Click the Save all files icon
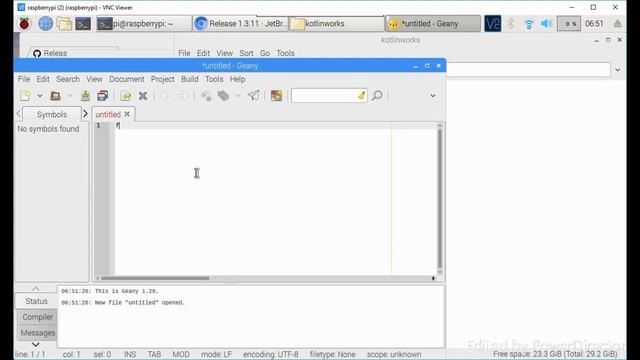 pos(102,96)
